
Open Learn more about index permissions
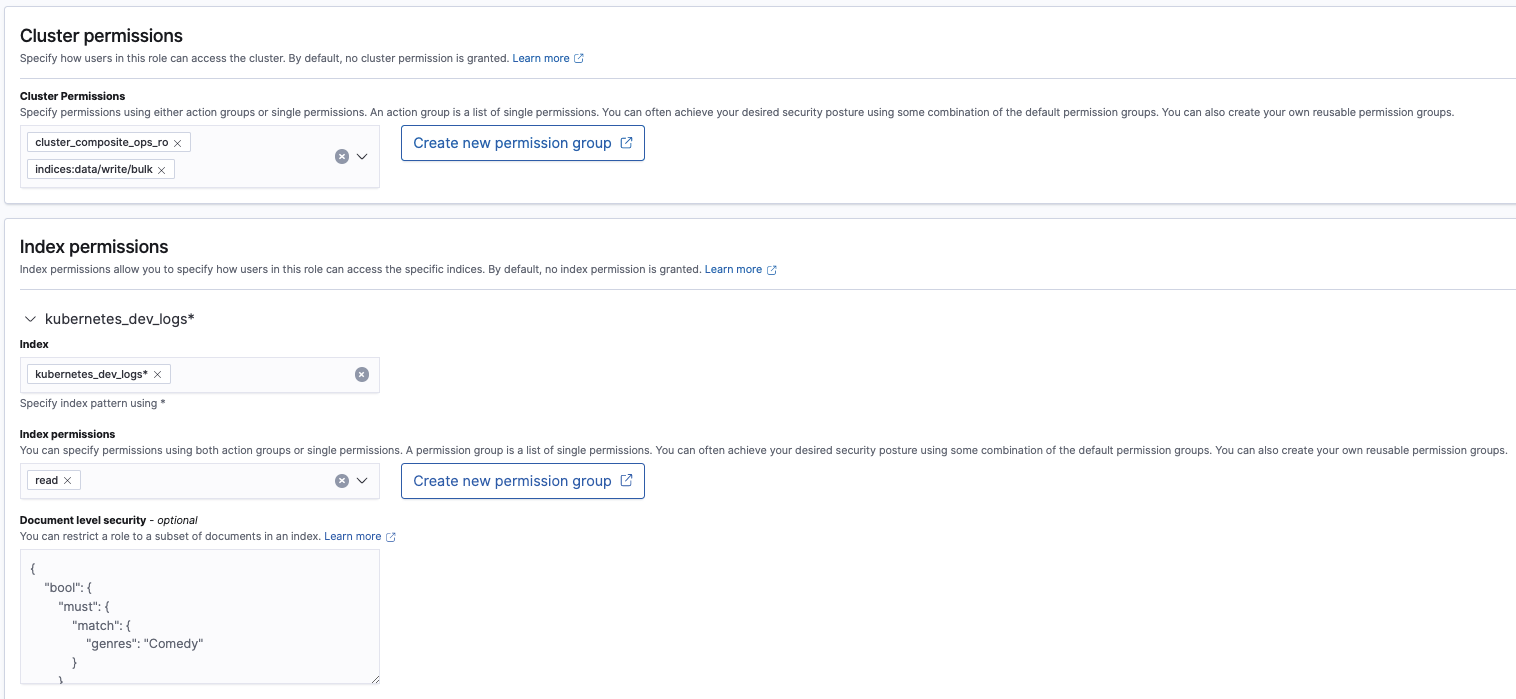(x=734, y=269)
